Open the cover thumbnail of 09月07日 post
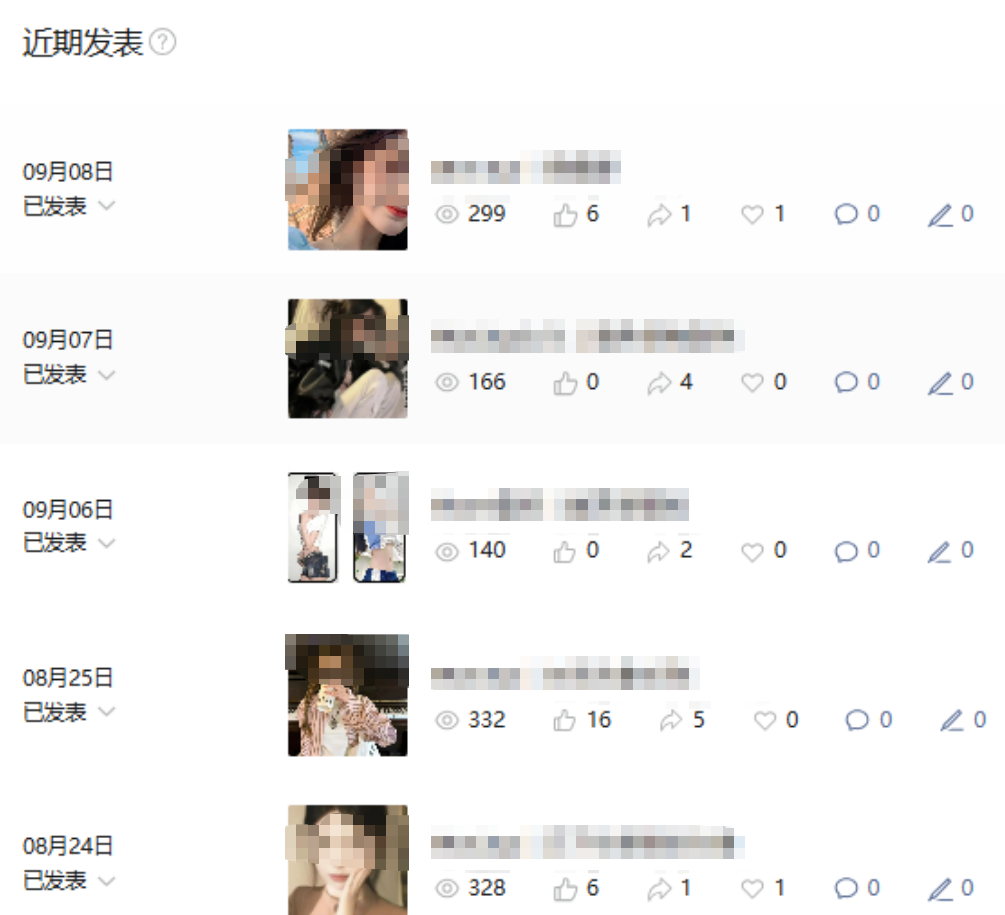The image size is (1005, 915). [x=347, y=358]
